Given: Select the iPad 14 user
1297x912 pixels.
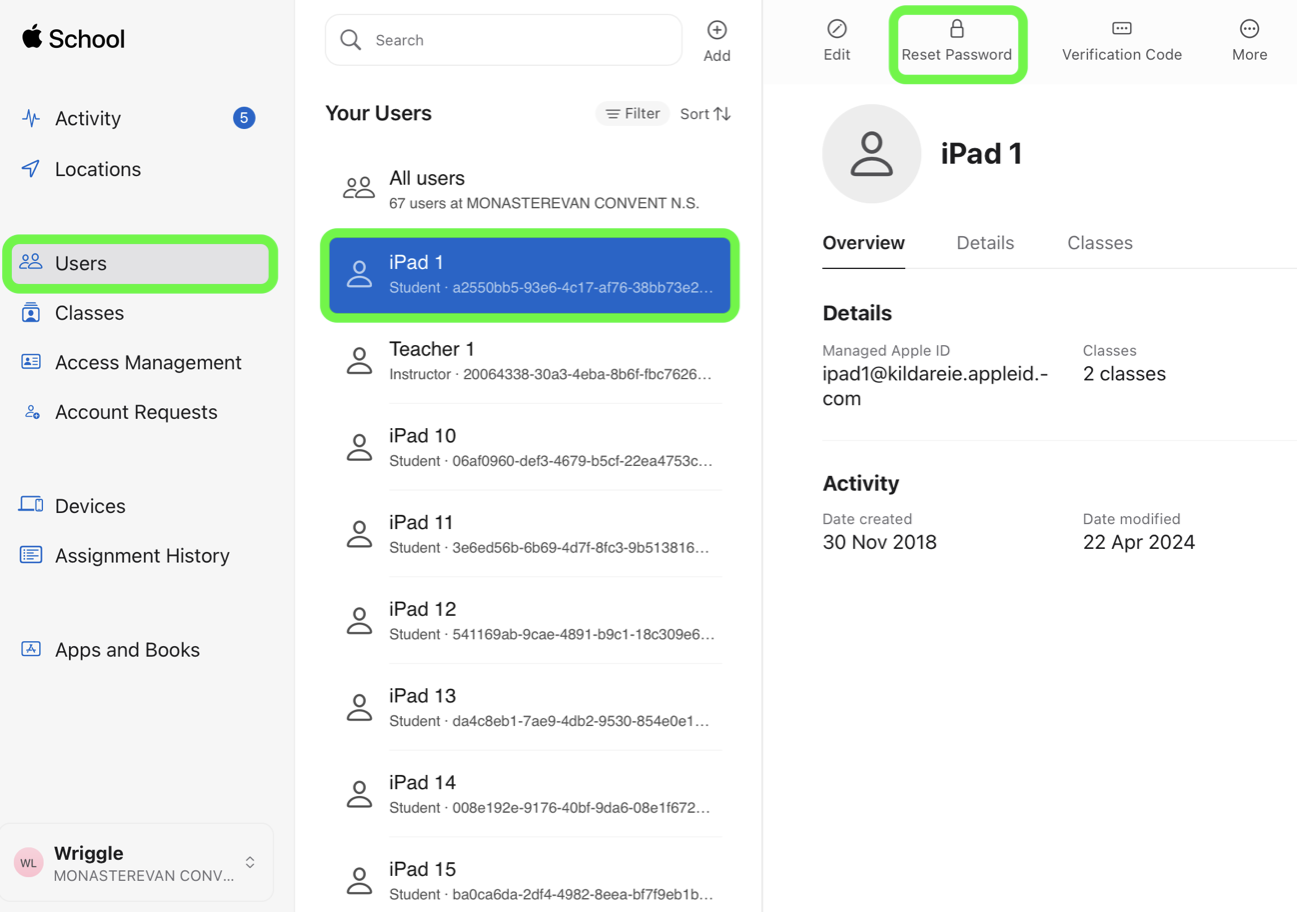Looking at the screenshot, I should [530, 794].
